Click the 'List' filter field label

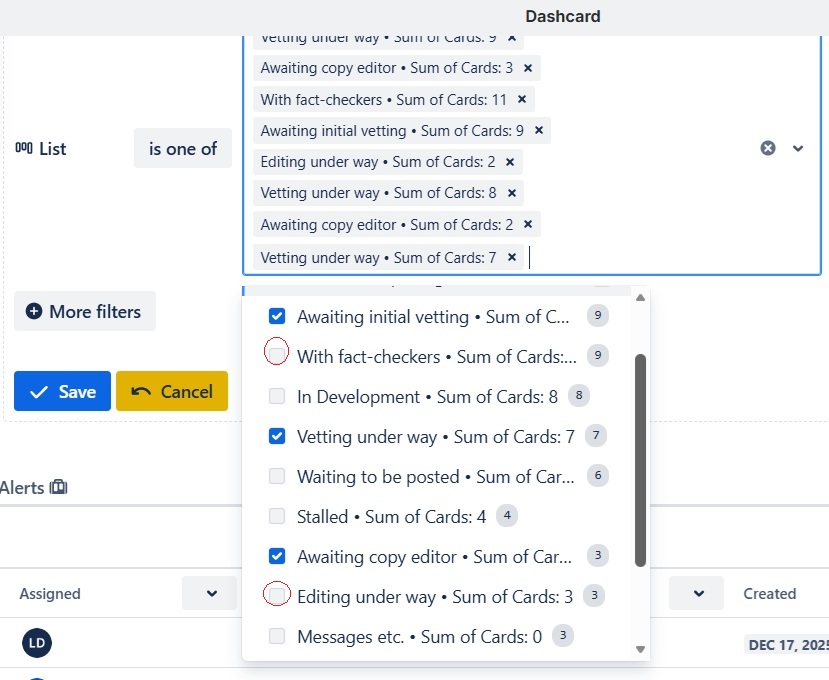(x=53, y=149)
